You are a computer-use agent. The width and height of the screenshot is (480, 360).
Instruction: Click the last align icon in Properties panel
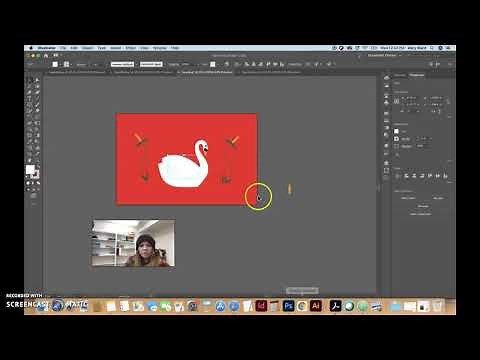[x=445, y=176]
